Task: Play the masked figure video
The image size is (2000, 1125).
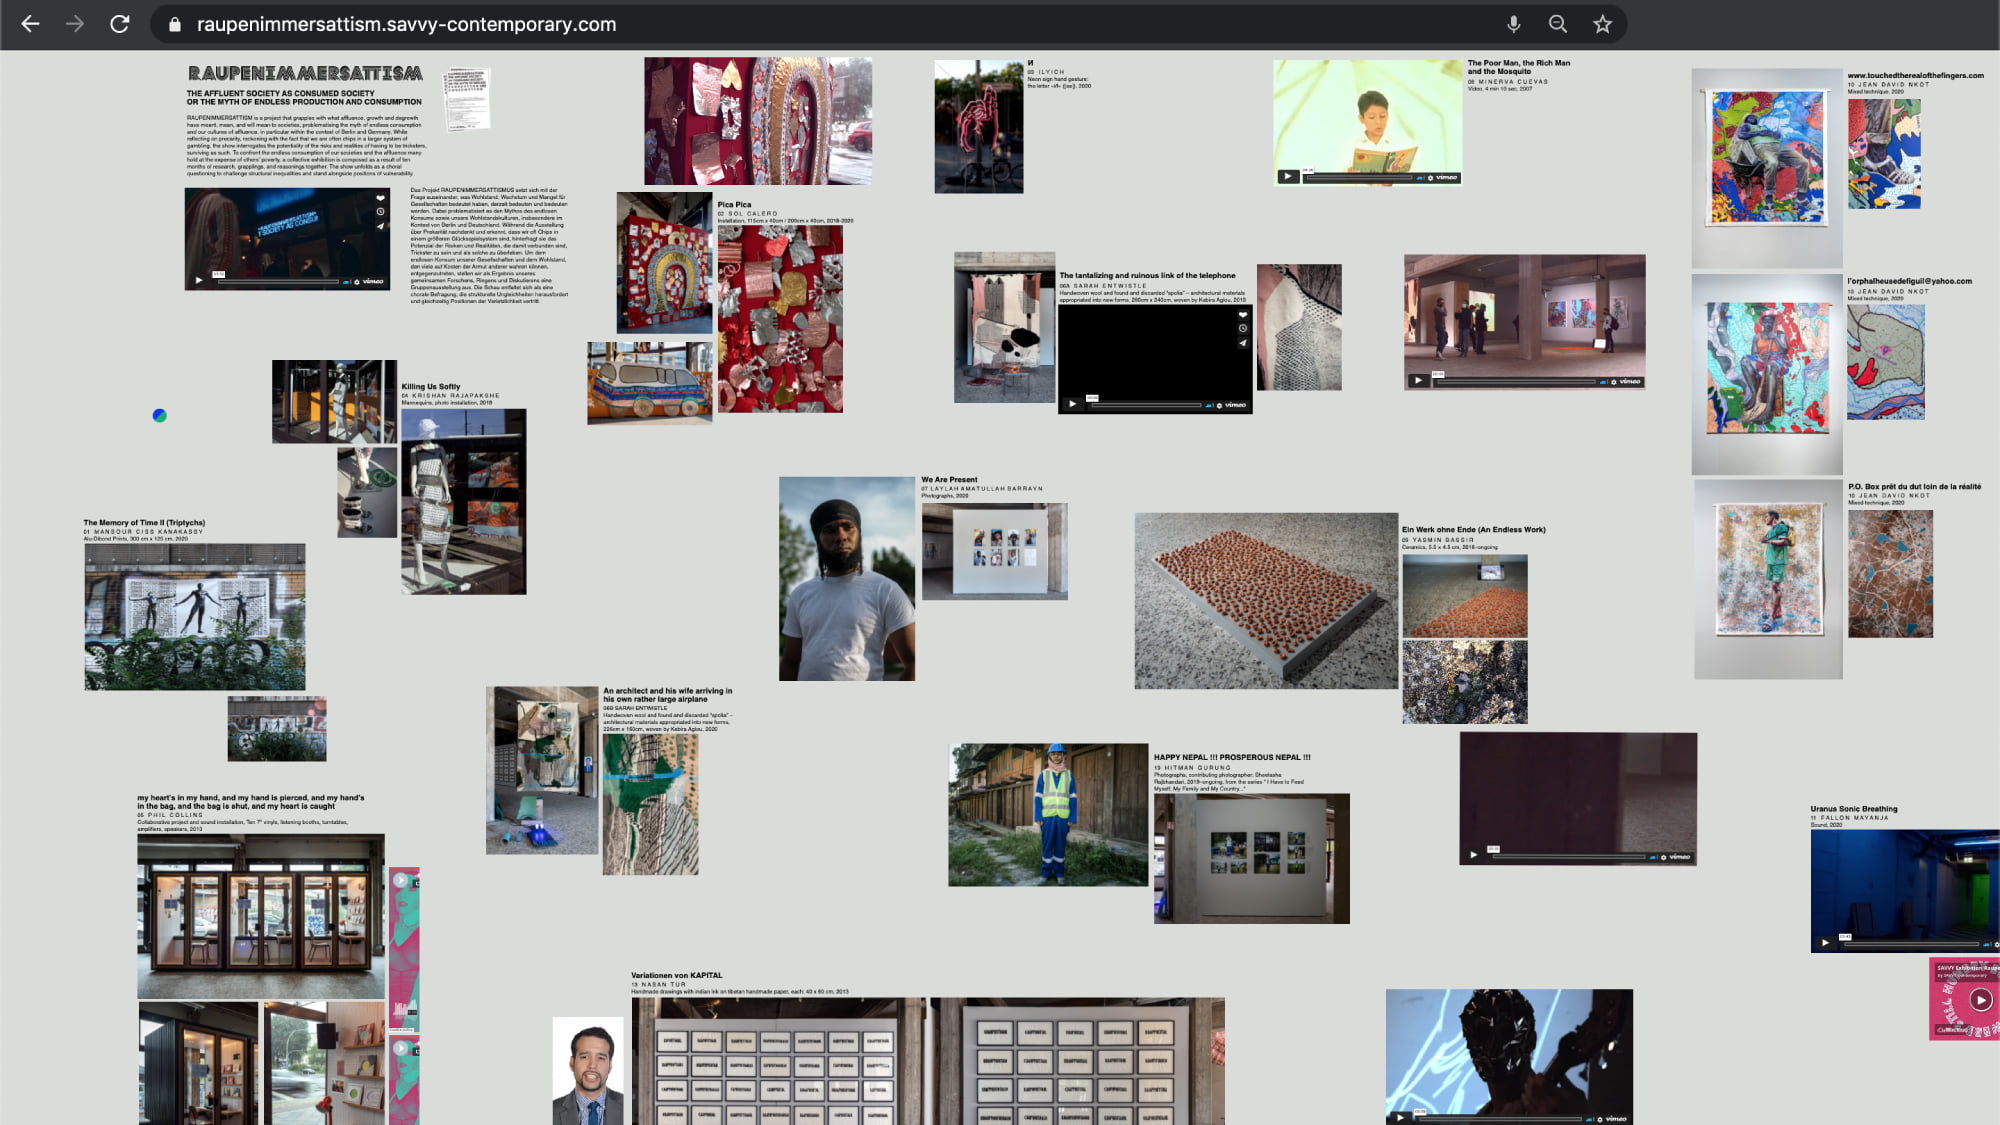Action: (x=1400, y=1118)
